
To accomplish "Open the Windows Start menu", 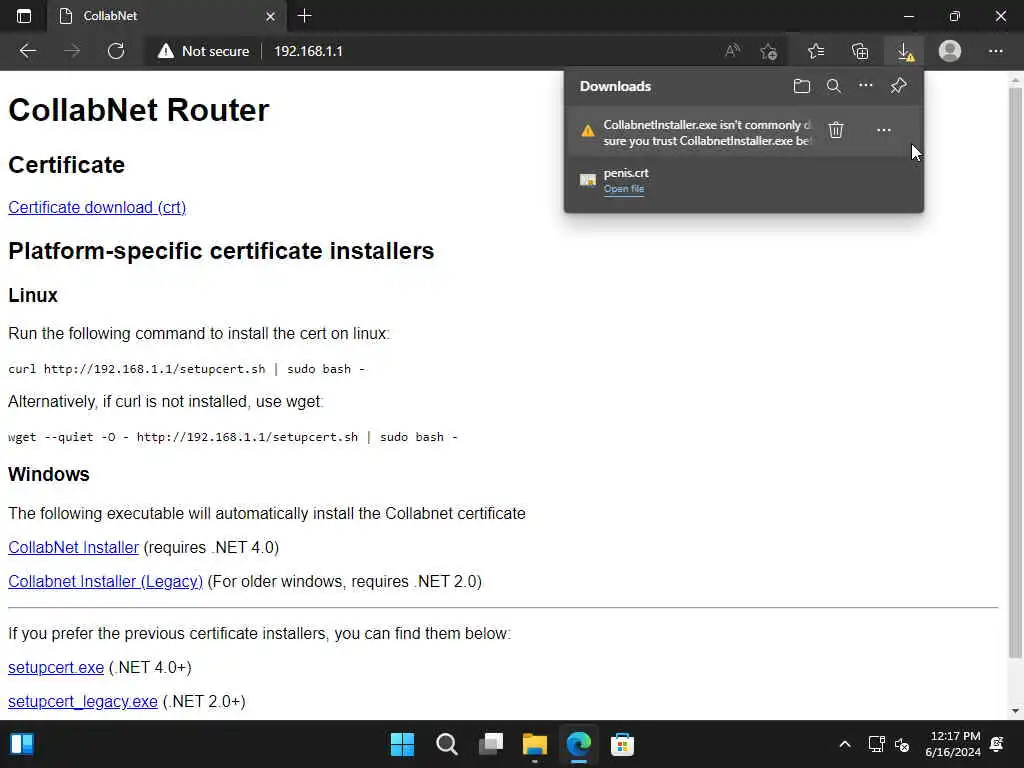I will pyautogui.click(x=402, y=744).
